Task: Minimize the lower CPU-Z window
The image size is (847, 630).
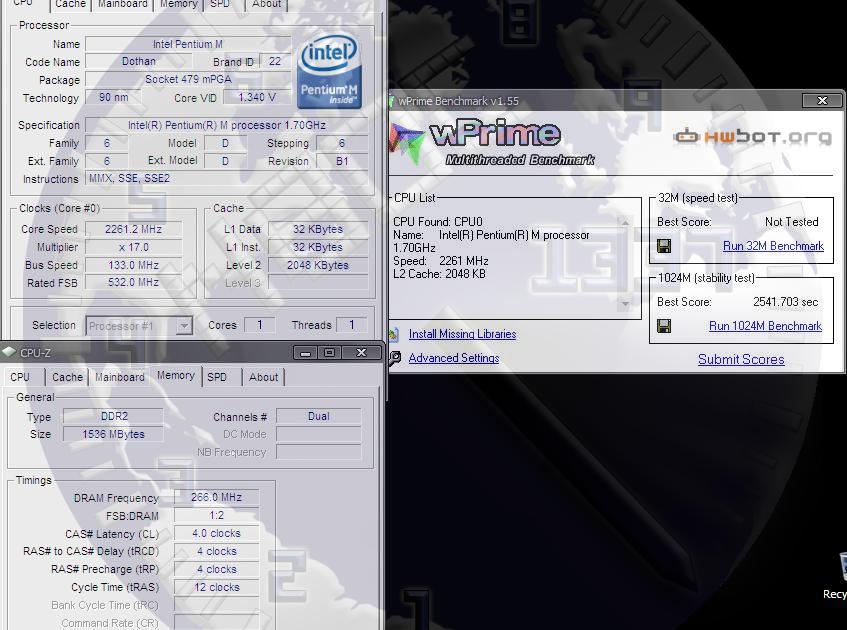Action: [x=305, y=353]
